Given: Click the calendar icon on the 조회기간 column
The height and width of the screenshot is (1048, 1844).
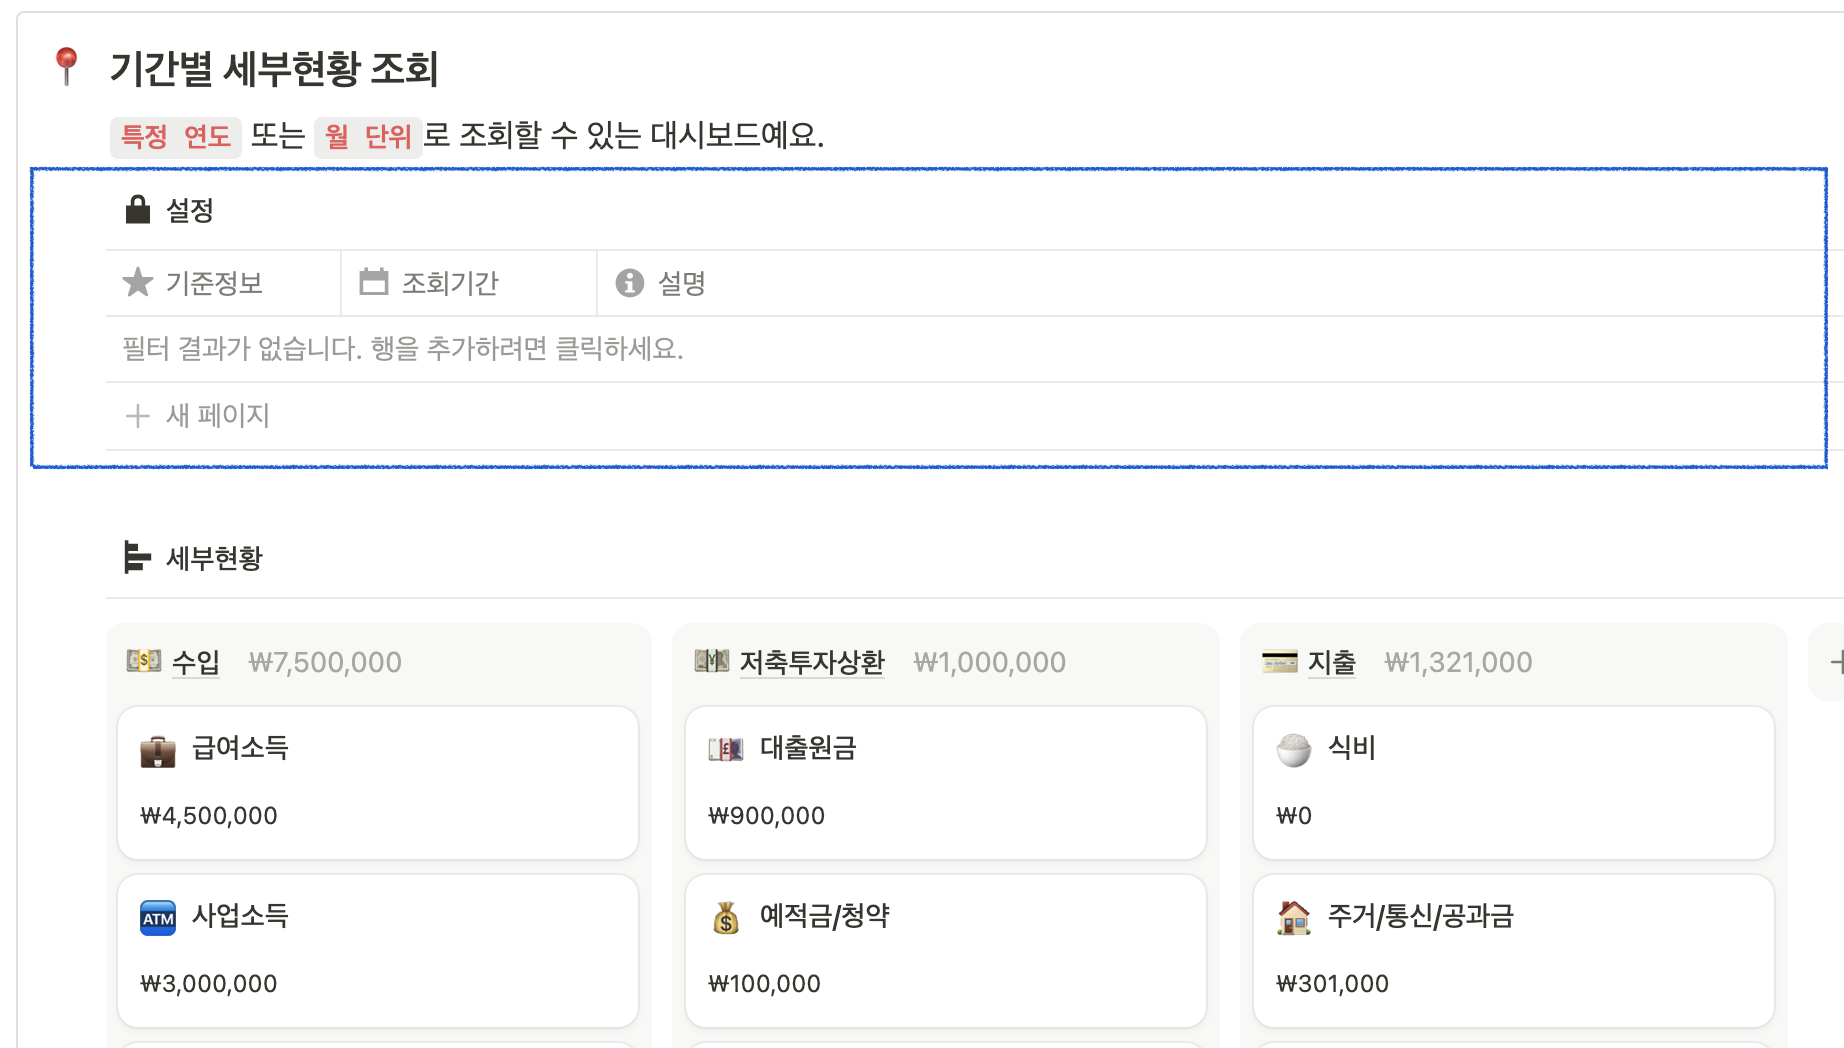Looking at the screenshot, I should 373,282.
